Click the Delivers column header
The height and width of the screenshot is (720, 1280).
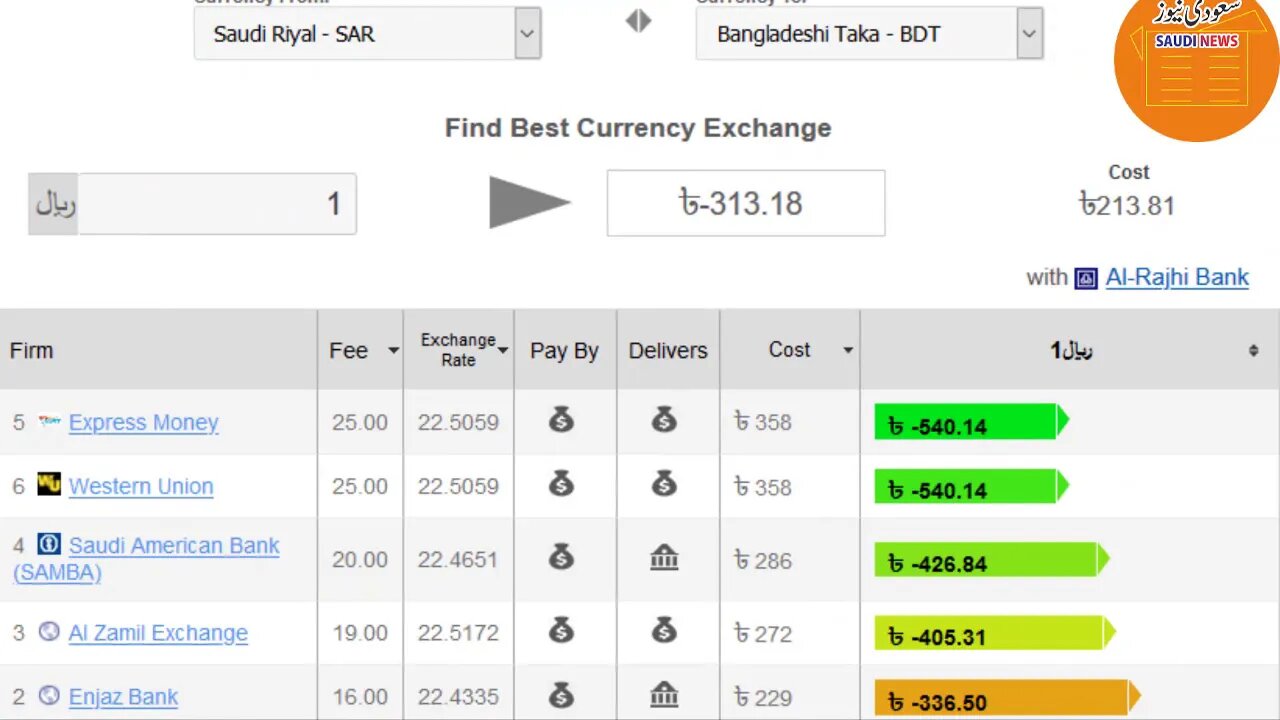point(668,350)
